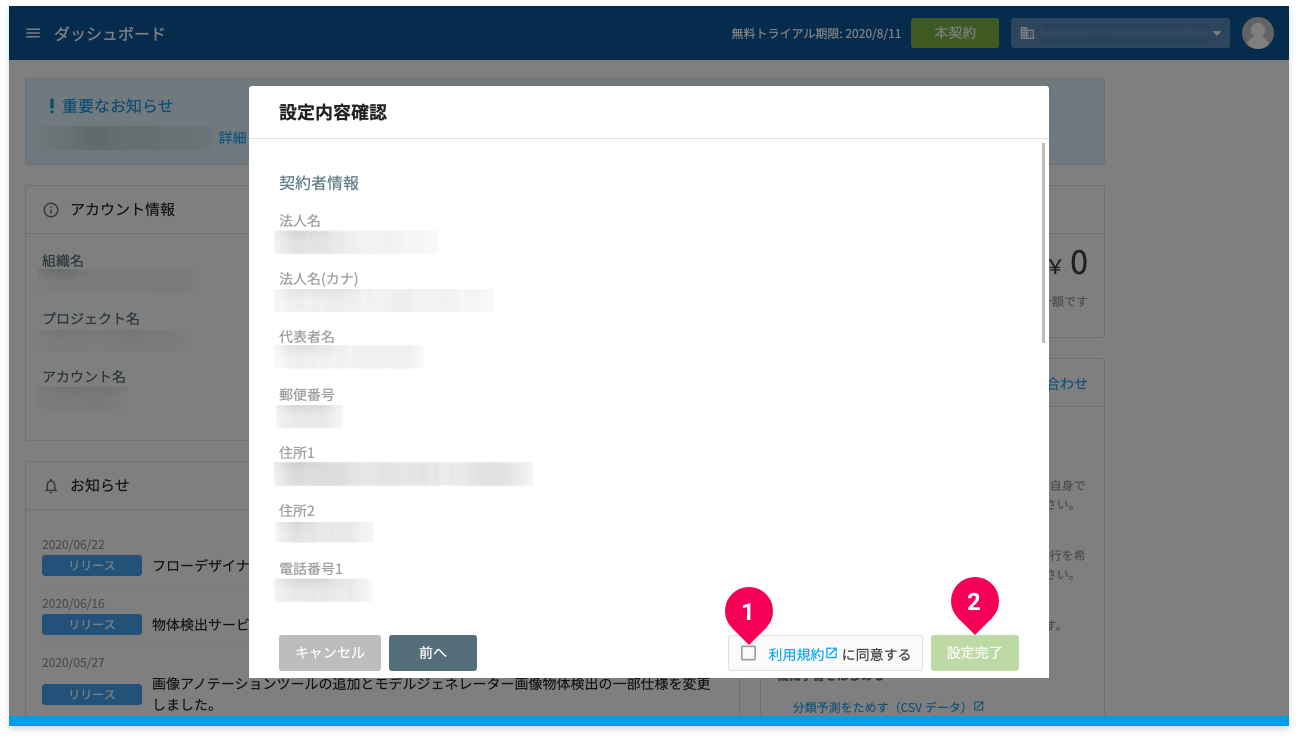Click the external-link icon after 分類予測をためす
Screen dimensions: 1298x738
tap(979, 707)
